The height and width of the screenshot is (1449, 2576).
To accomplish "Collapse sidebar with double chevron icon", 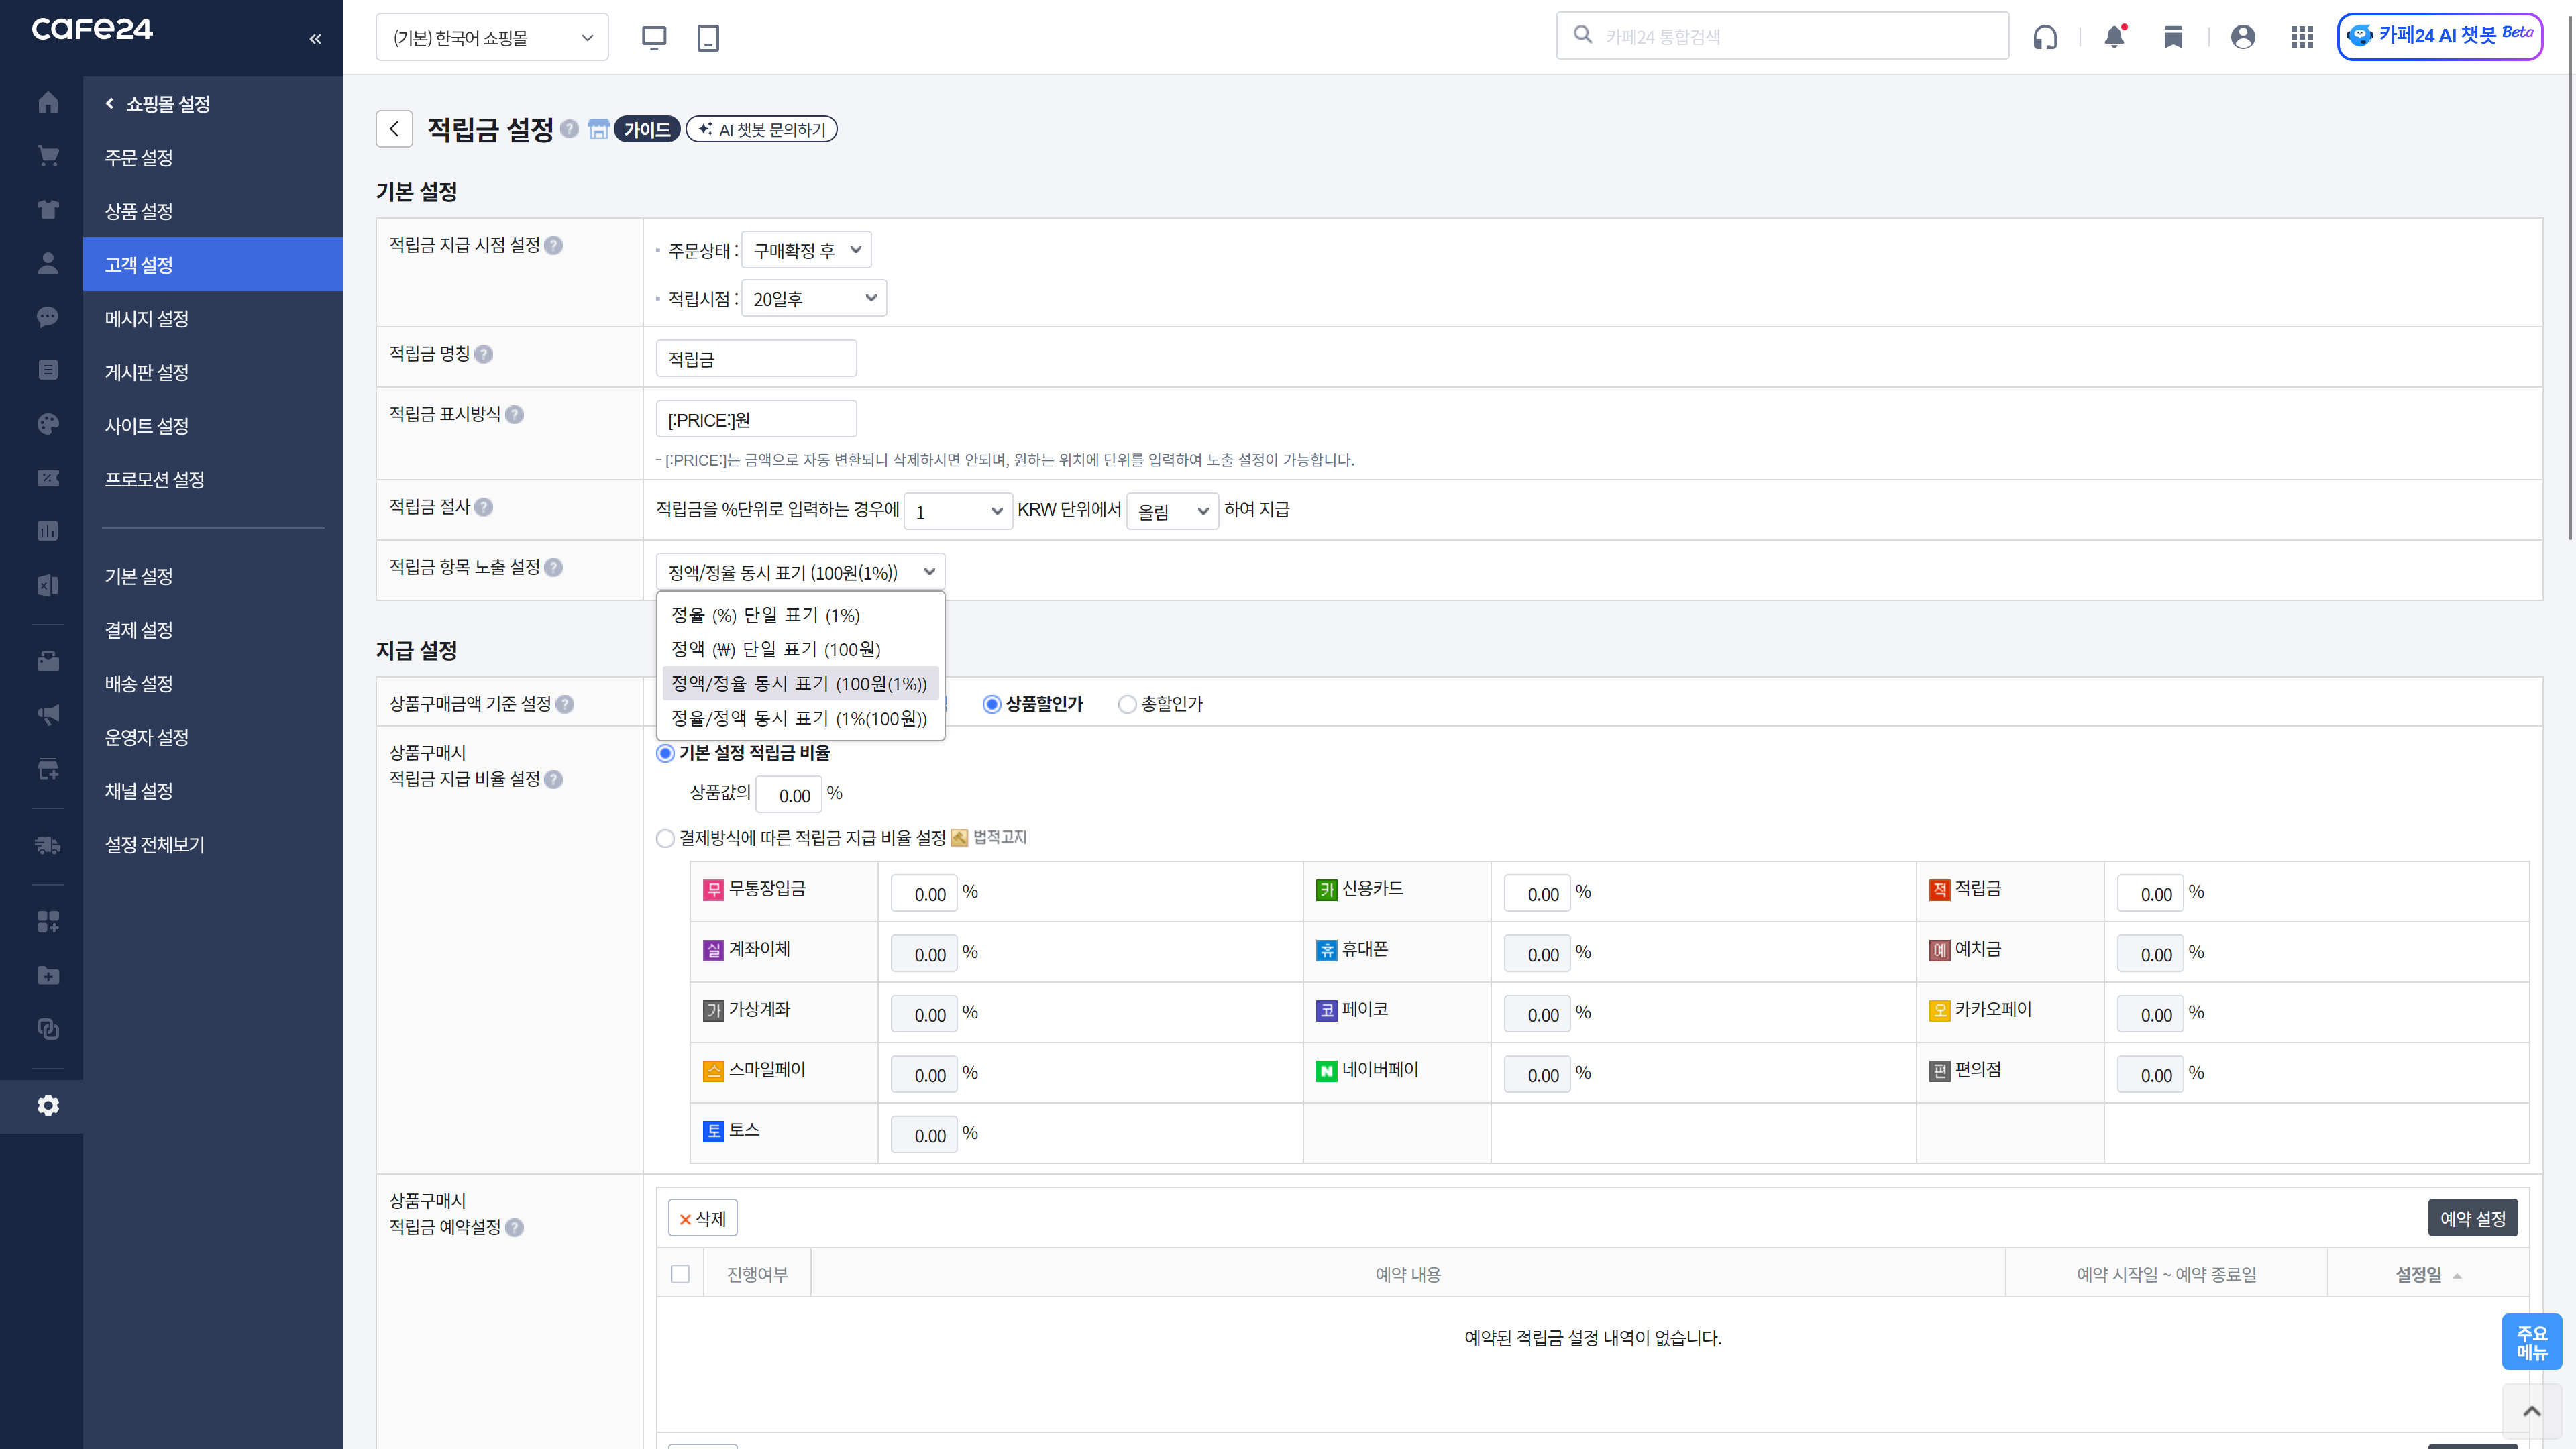I will pos(315,39).
